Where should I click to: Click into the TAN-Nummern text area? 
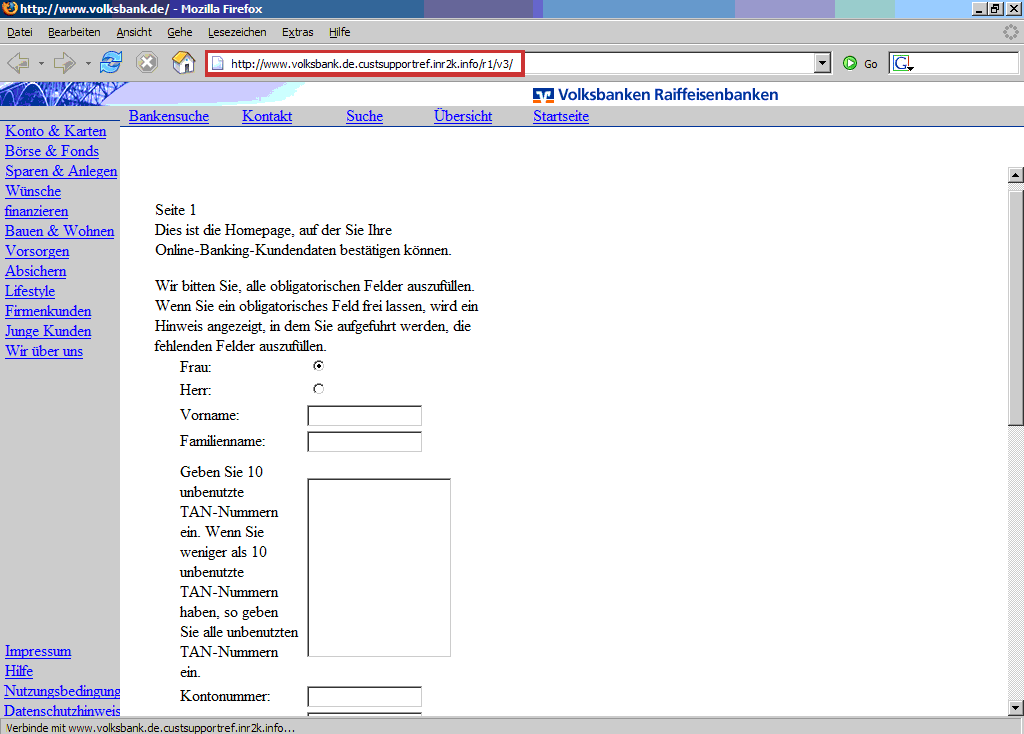point(379,567)
